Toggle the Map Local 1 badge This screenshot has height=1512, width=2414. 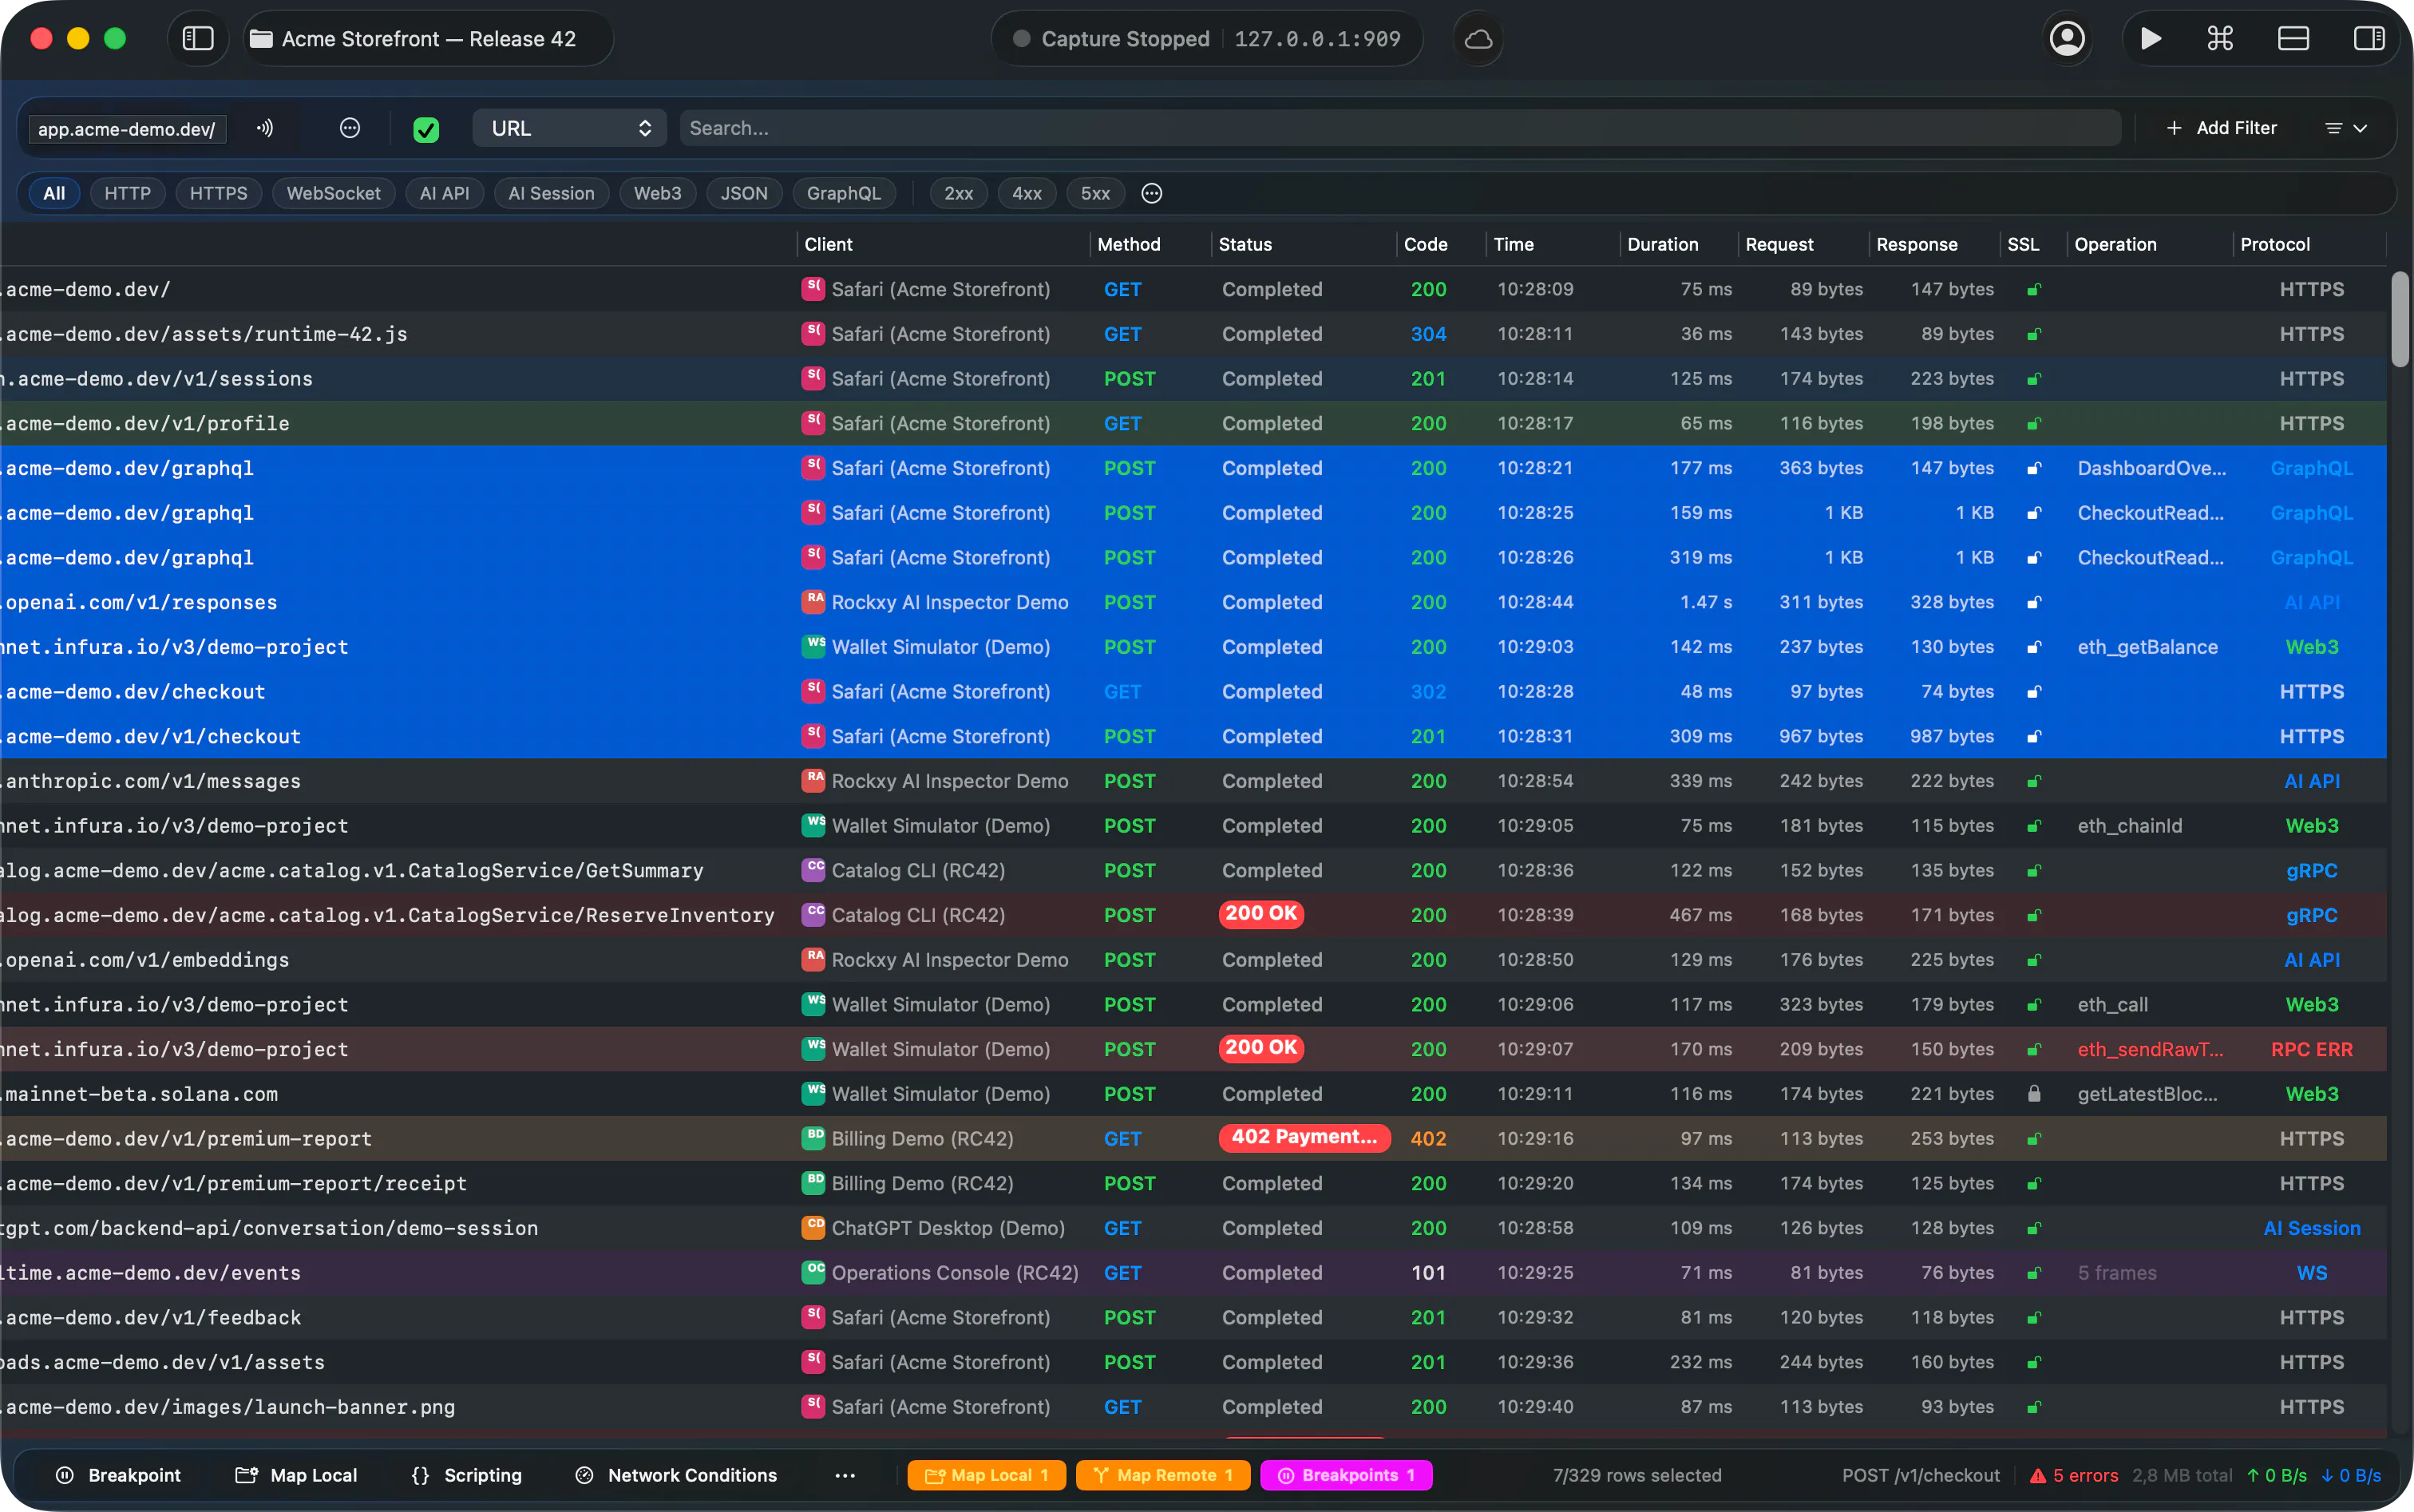[986, 1475]
